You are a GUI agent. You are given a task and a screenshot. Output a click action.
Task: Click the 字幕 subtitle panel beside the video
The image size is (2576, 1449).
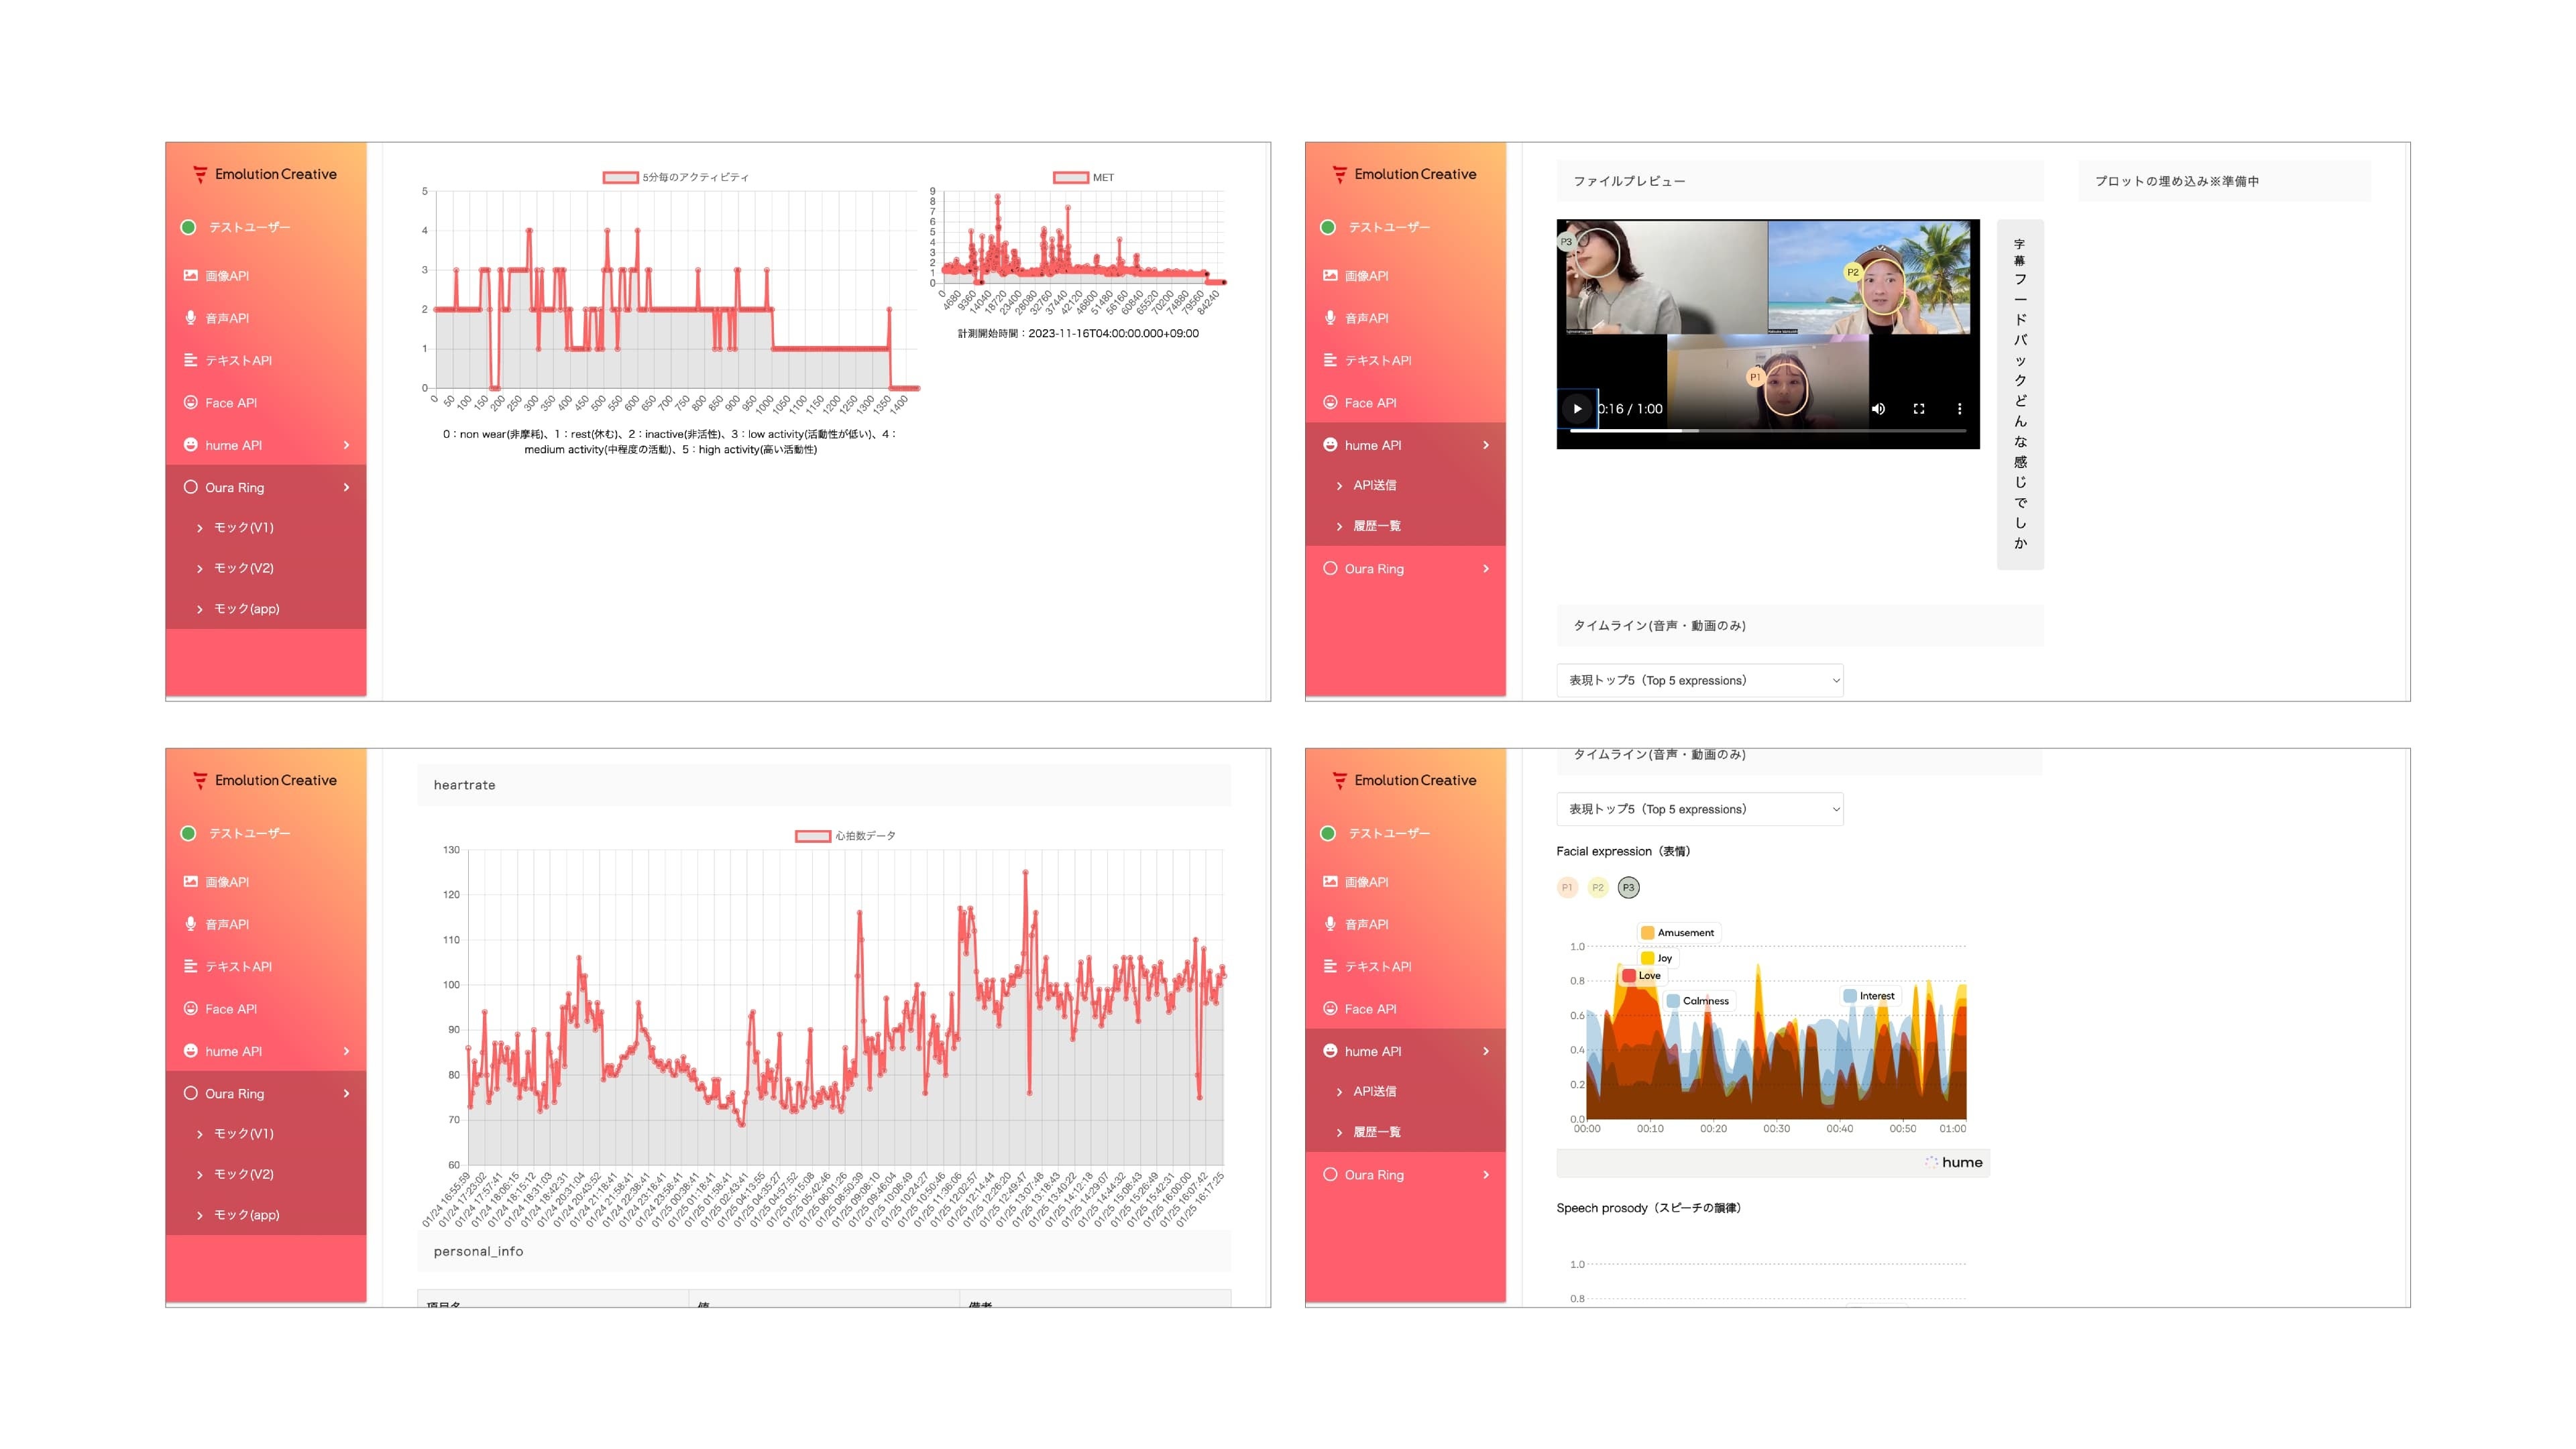click(2020, 394)
